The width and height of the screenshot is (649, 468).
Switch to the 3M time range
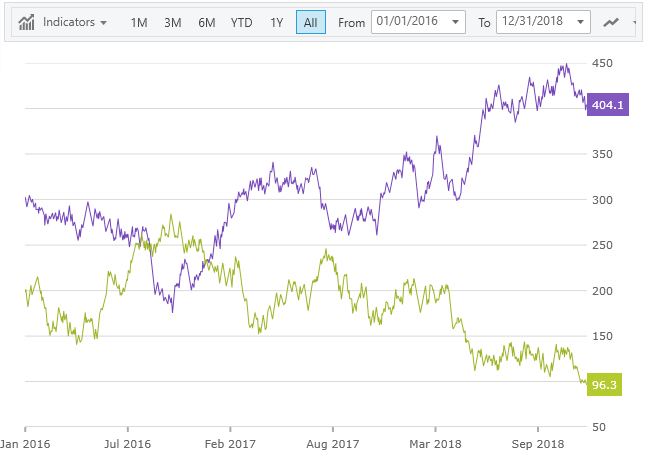(x=172, y=22)
